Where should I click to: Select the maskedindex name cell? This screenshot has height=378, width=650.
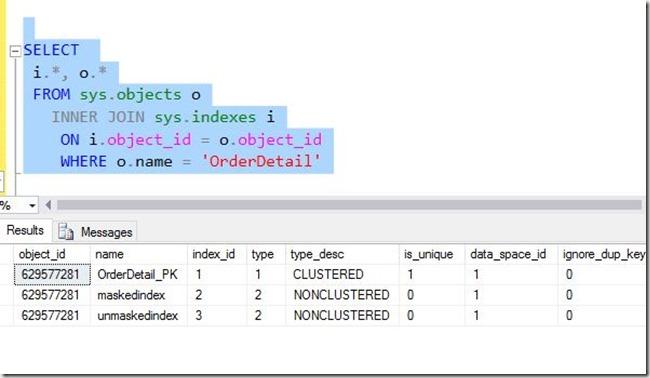(138, 295)
